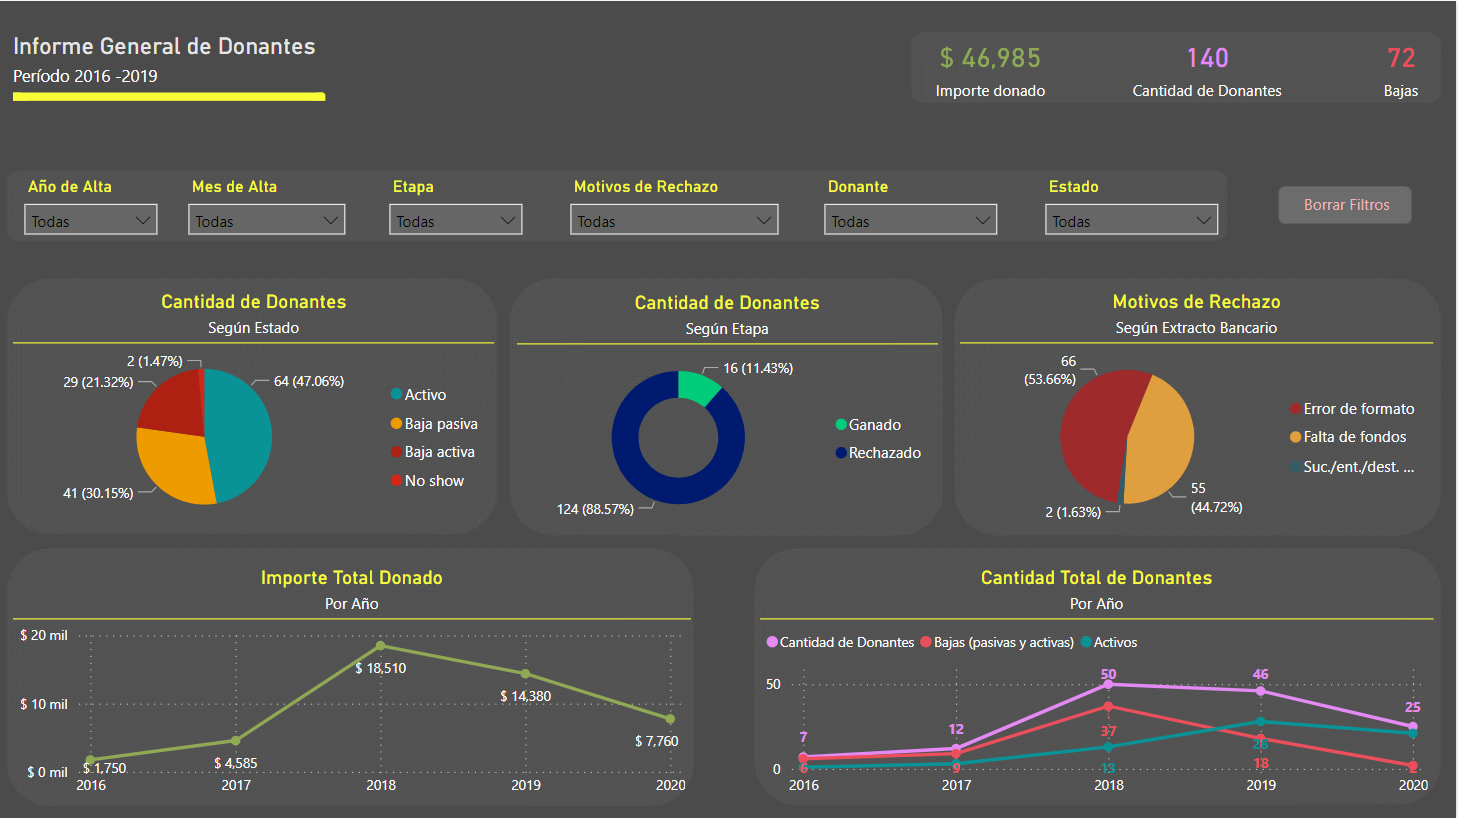1458x818 pixels.
Task: Click the 2018 data point of $ 18,510
Action: 380,646
